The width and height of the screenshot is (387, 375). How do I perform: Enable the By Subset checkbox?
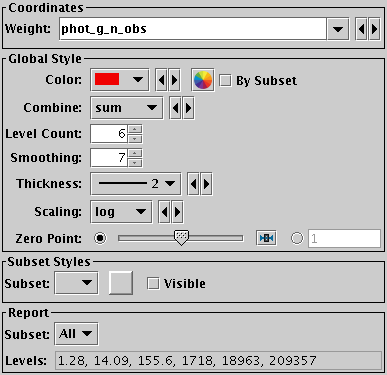(225, 80)
